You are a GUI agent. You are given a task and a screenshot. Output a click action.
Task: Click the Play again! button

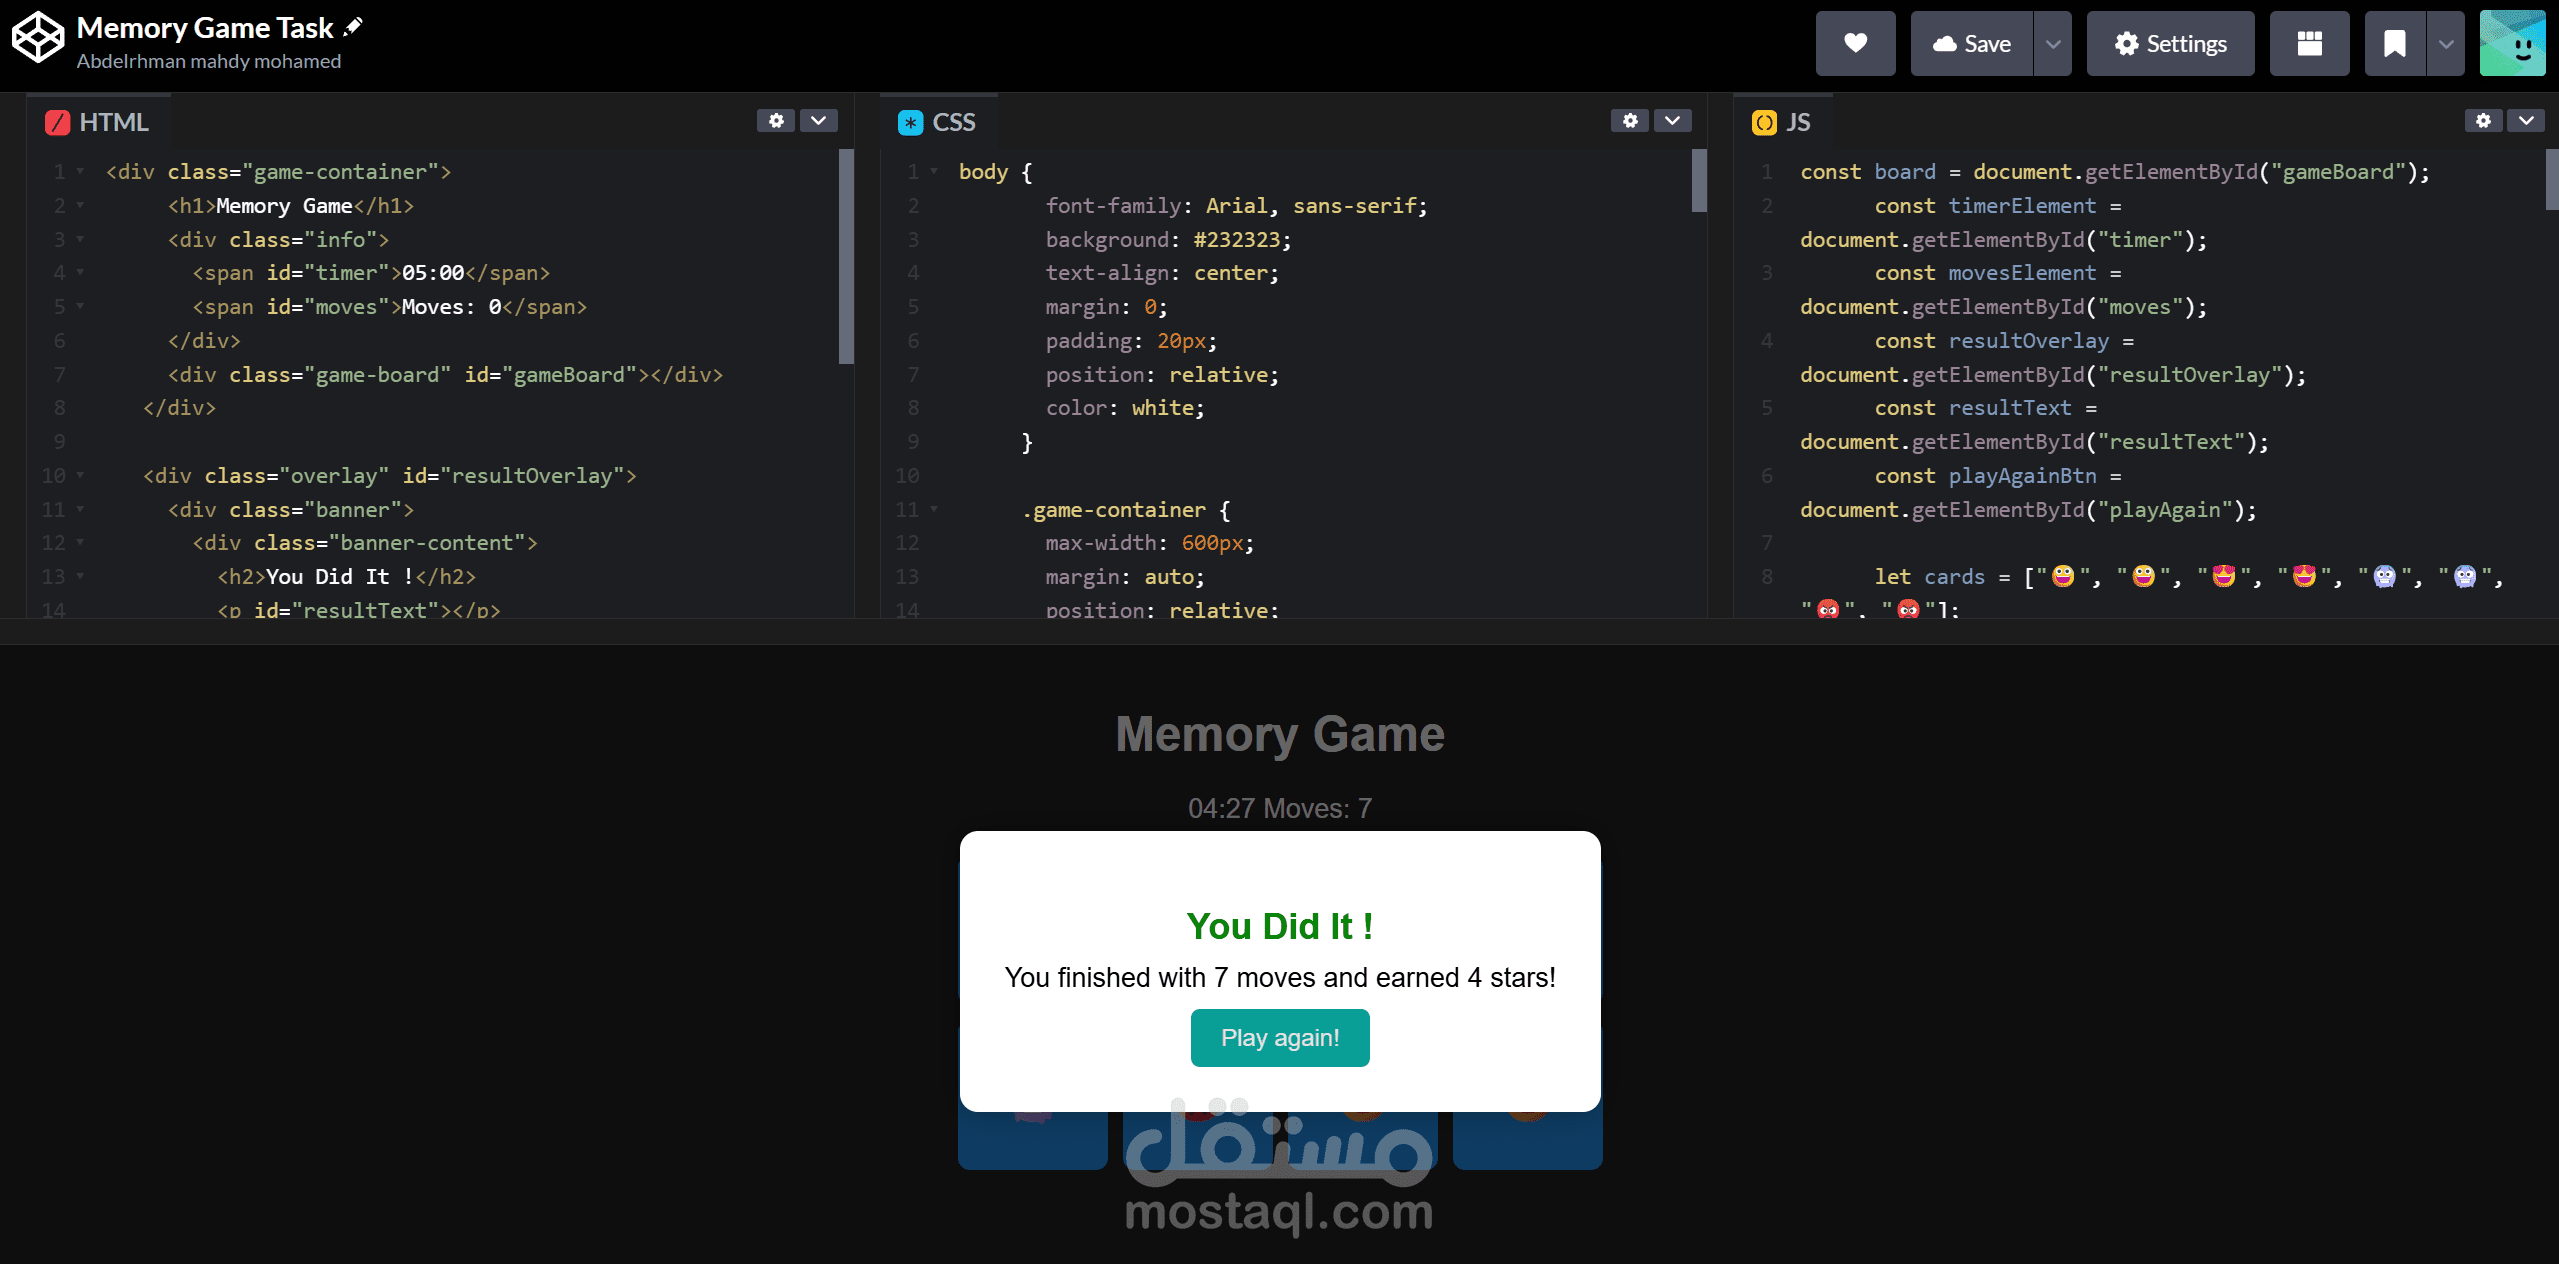coord(1279,1038)
